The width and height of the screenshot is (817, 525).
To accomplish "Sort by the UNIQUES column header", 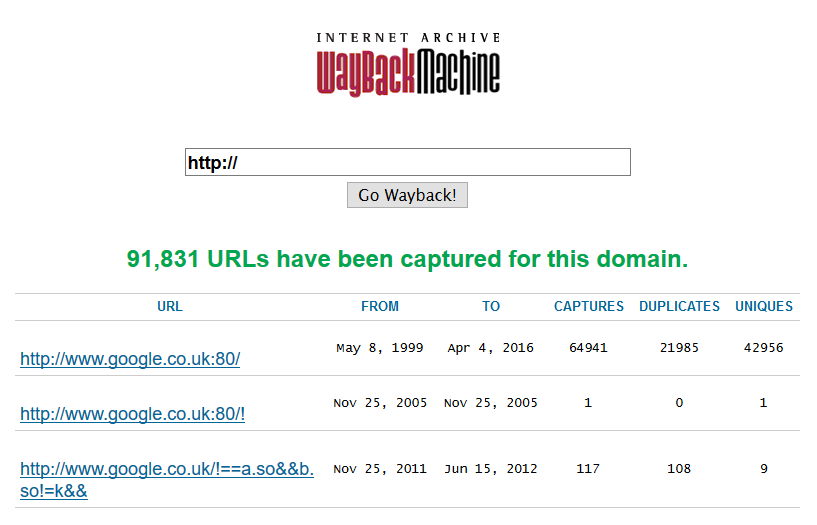I will pyautogui.click(x=764, y=306).
